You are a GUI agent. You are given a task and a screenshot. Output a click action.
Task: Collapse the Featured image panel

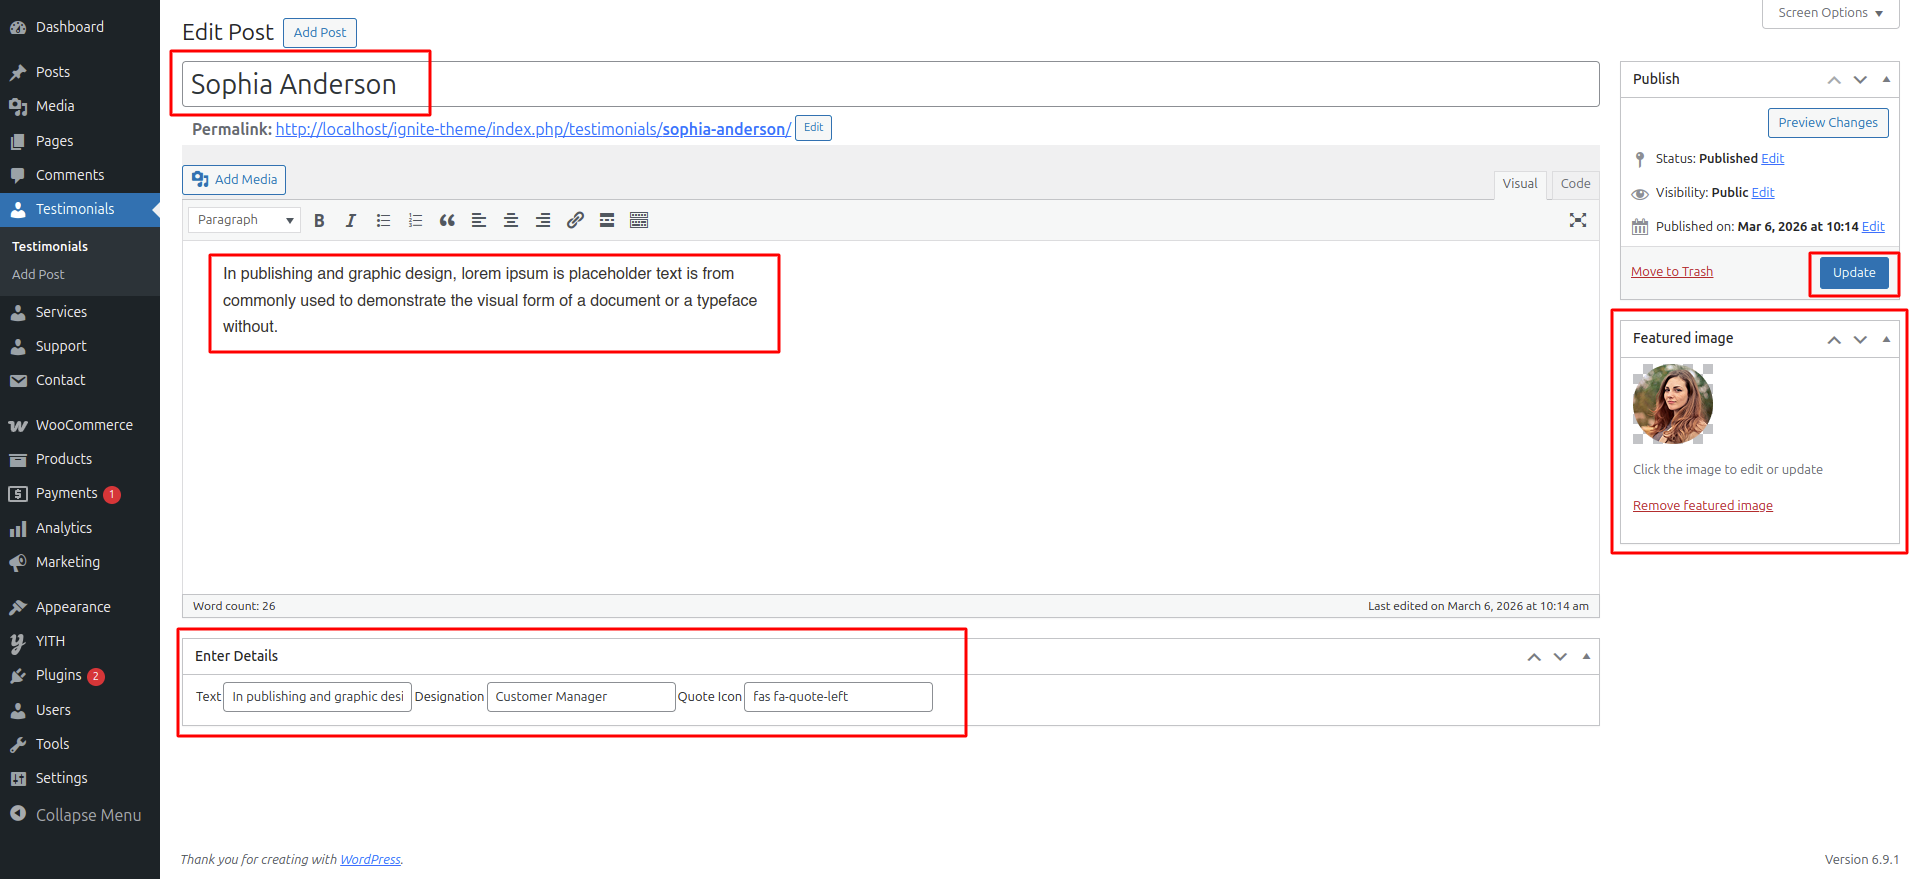click(x=1886, y=339)
